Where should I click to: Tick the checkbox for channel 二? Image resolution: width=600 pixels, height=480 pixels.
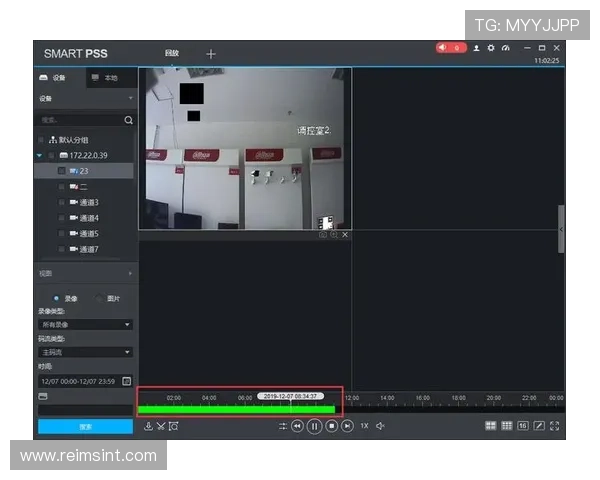pyautogui.click(x=61, y=186)
